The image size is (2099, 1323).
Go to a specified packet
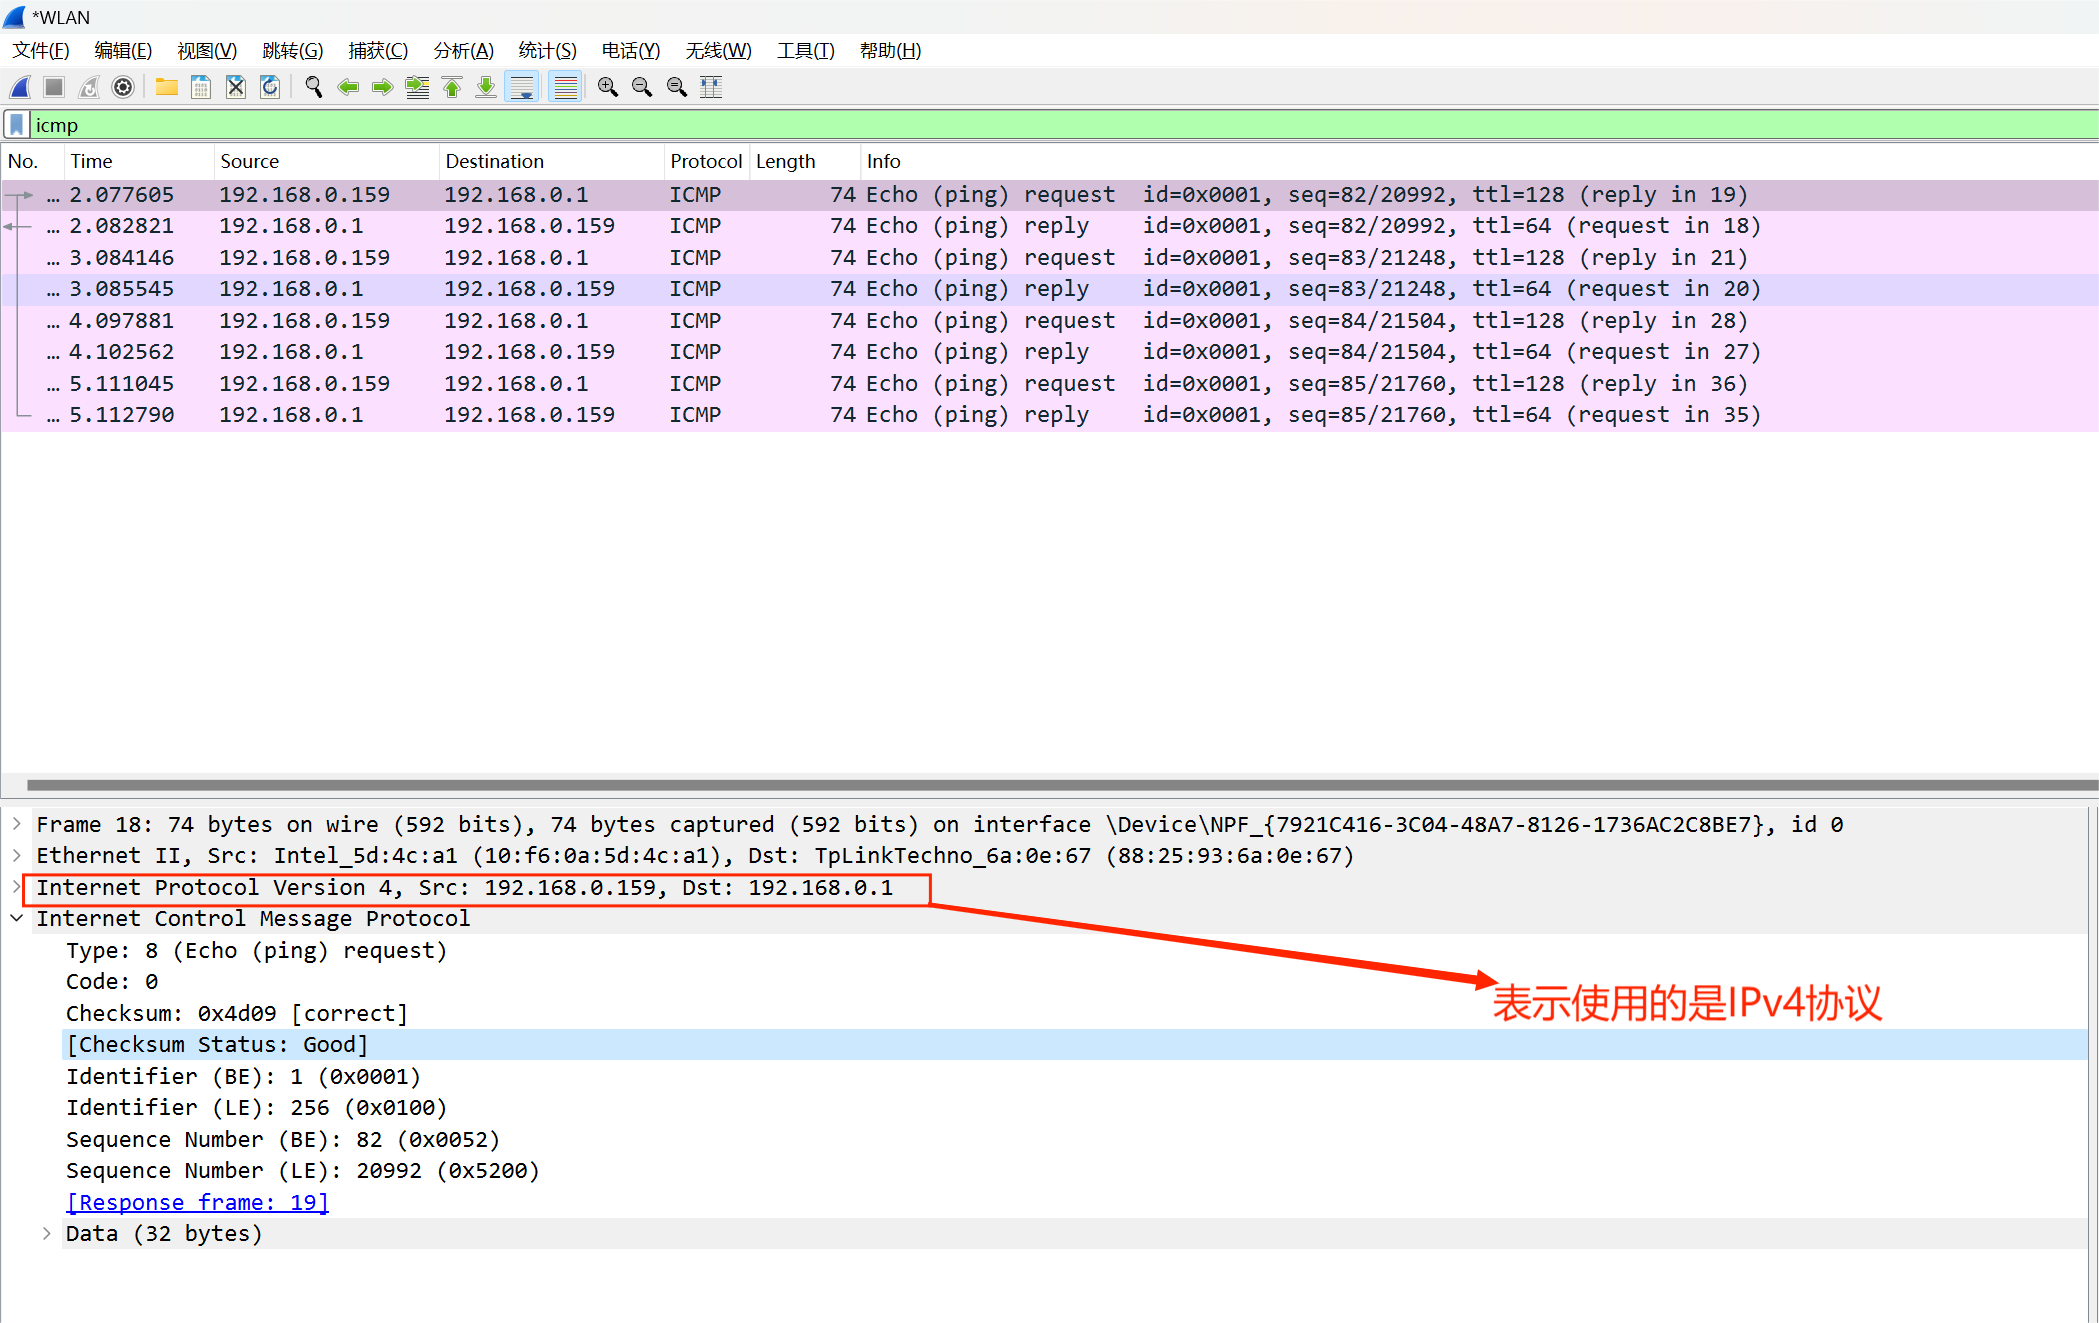pos(417,88)
